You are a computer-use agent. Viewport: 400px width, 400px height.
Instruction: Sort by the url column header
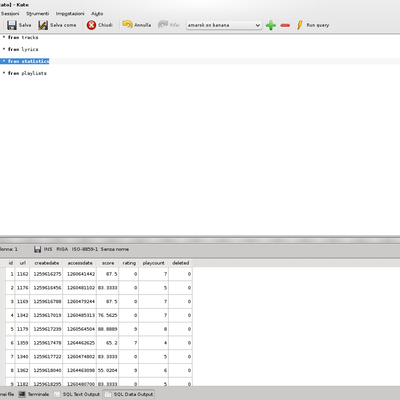[x=22, y=263]
